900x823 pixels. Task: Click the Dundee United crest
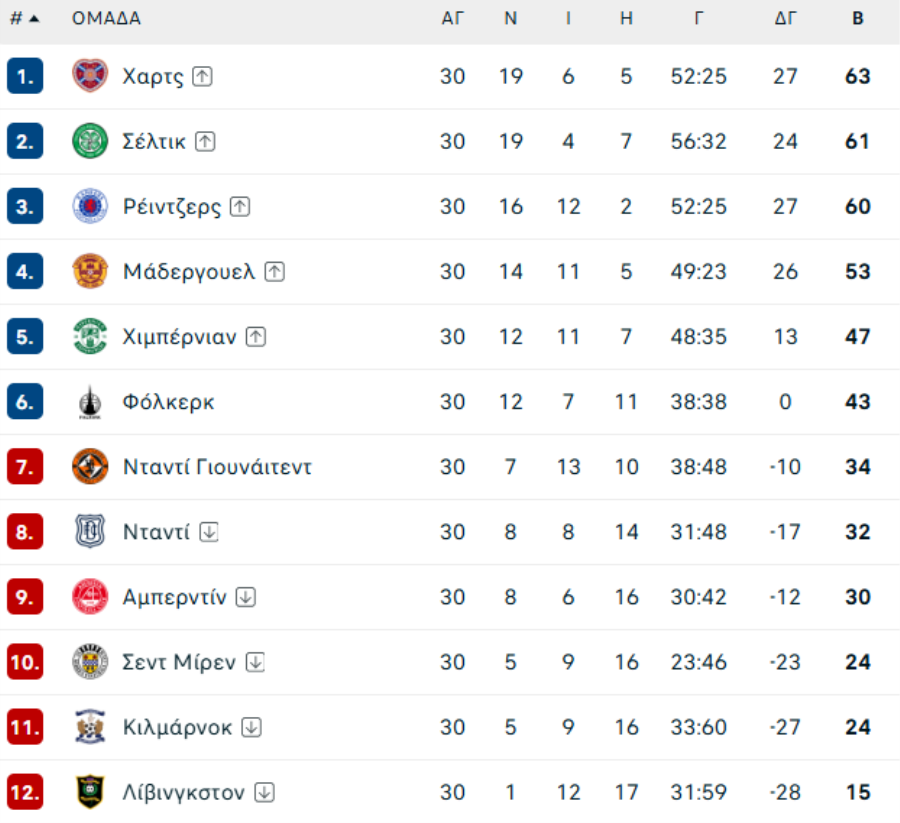tap(90, 467)
